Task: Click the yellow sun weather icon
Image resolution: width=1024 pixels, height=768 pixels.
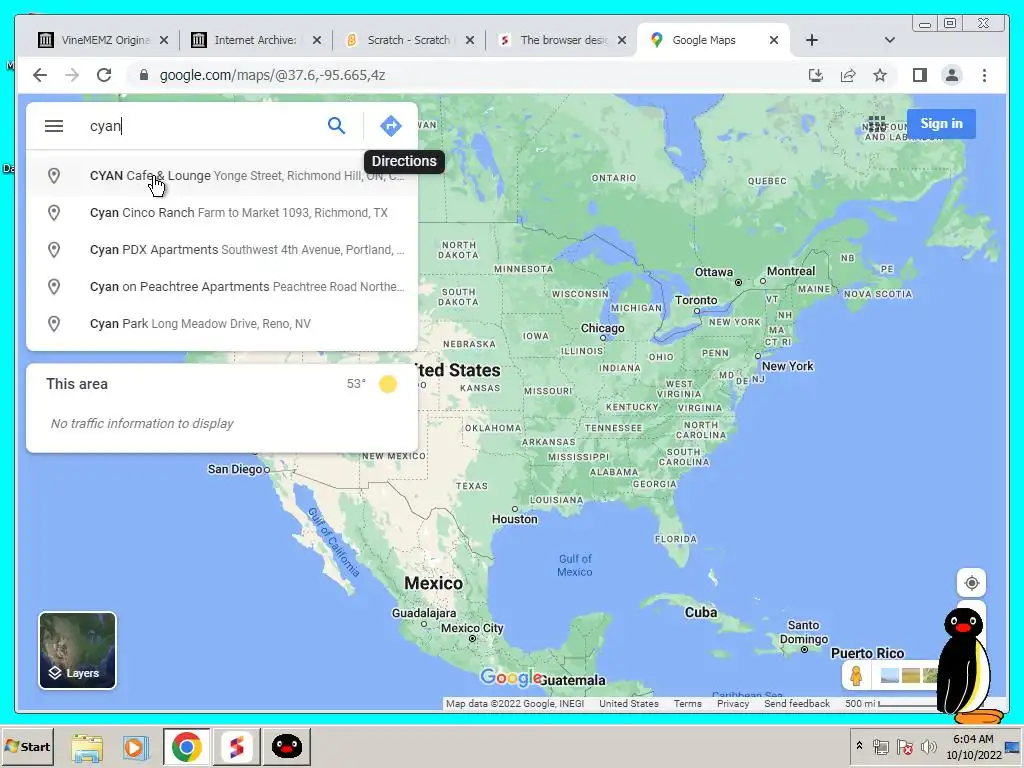Action: (388, 384)
